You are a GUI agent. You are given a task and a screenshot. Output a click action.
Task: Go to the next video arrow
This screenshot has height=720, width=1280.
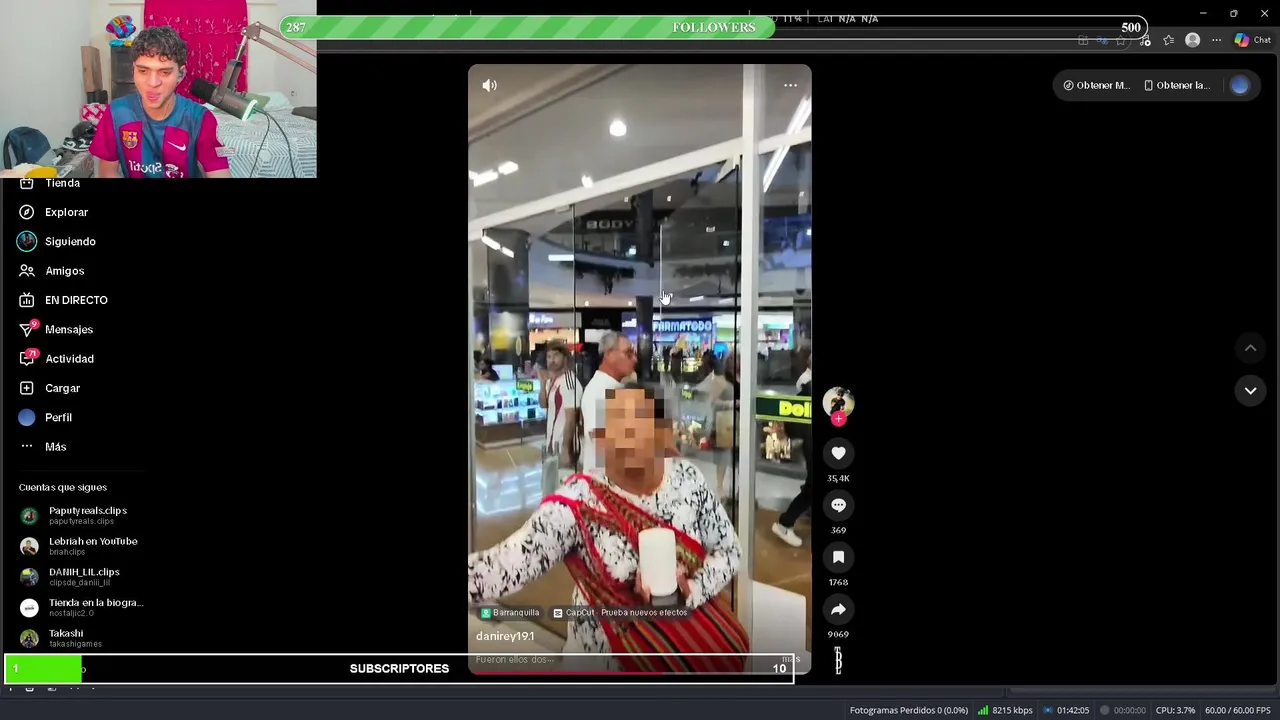[x=1250, y=391]
